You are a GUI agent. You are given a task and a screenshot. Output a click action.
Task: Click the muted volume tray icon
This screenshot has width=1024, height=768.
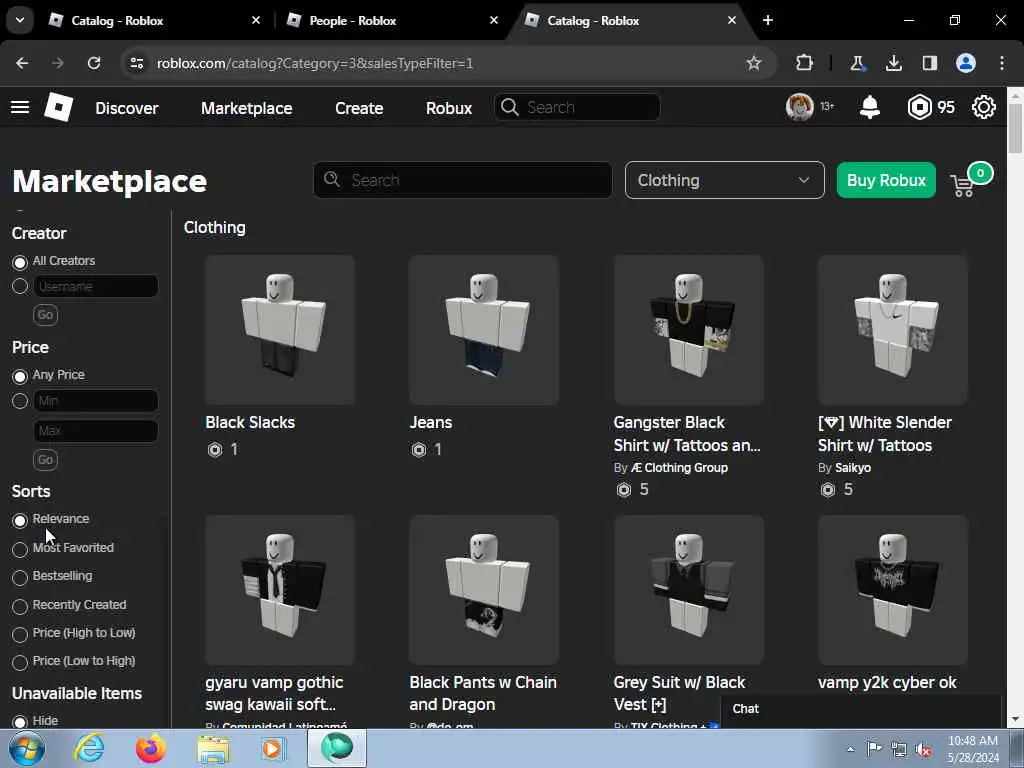click(923, 749)
